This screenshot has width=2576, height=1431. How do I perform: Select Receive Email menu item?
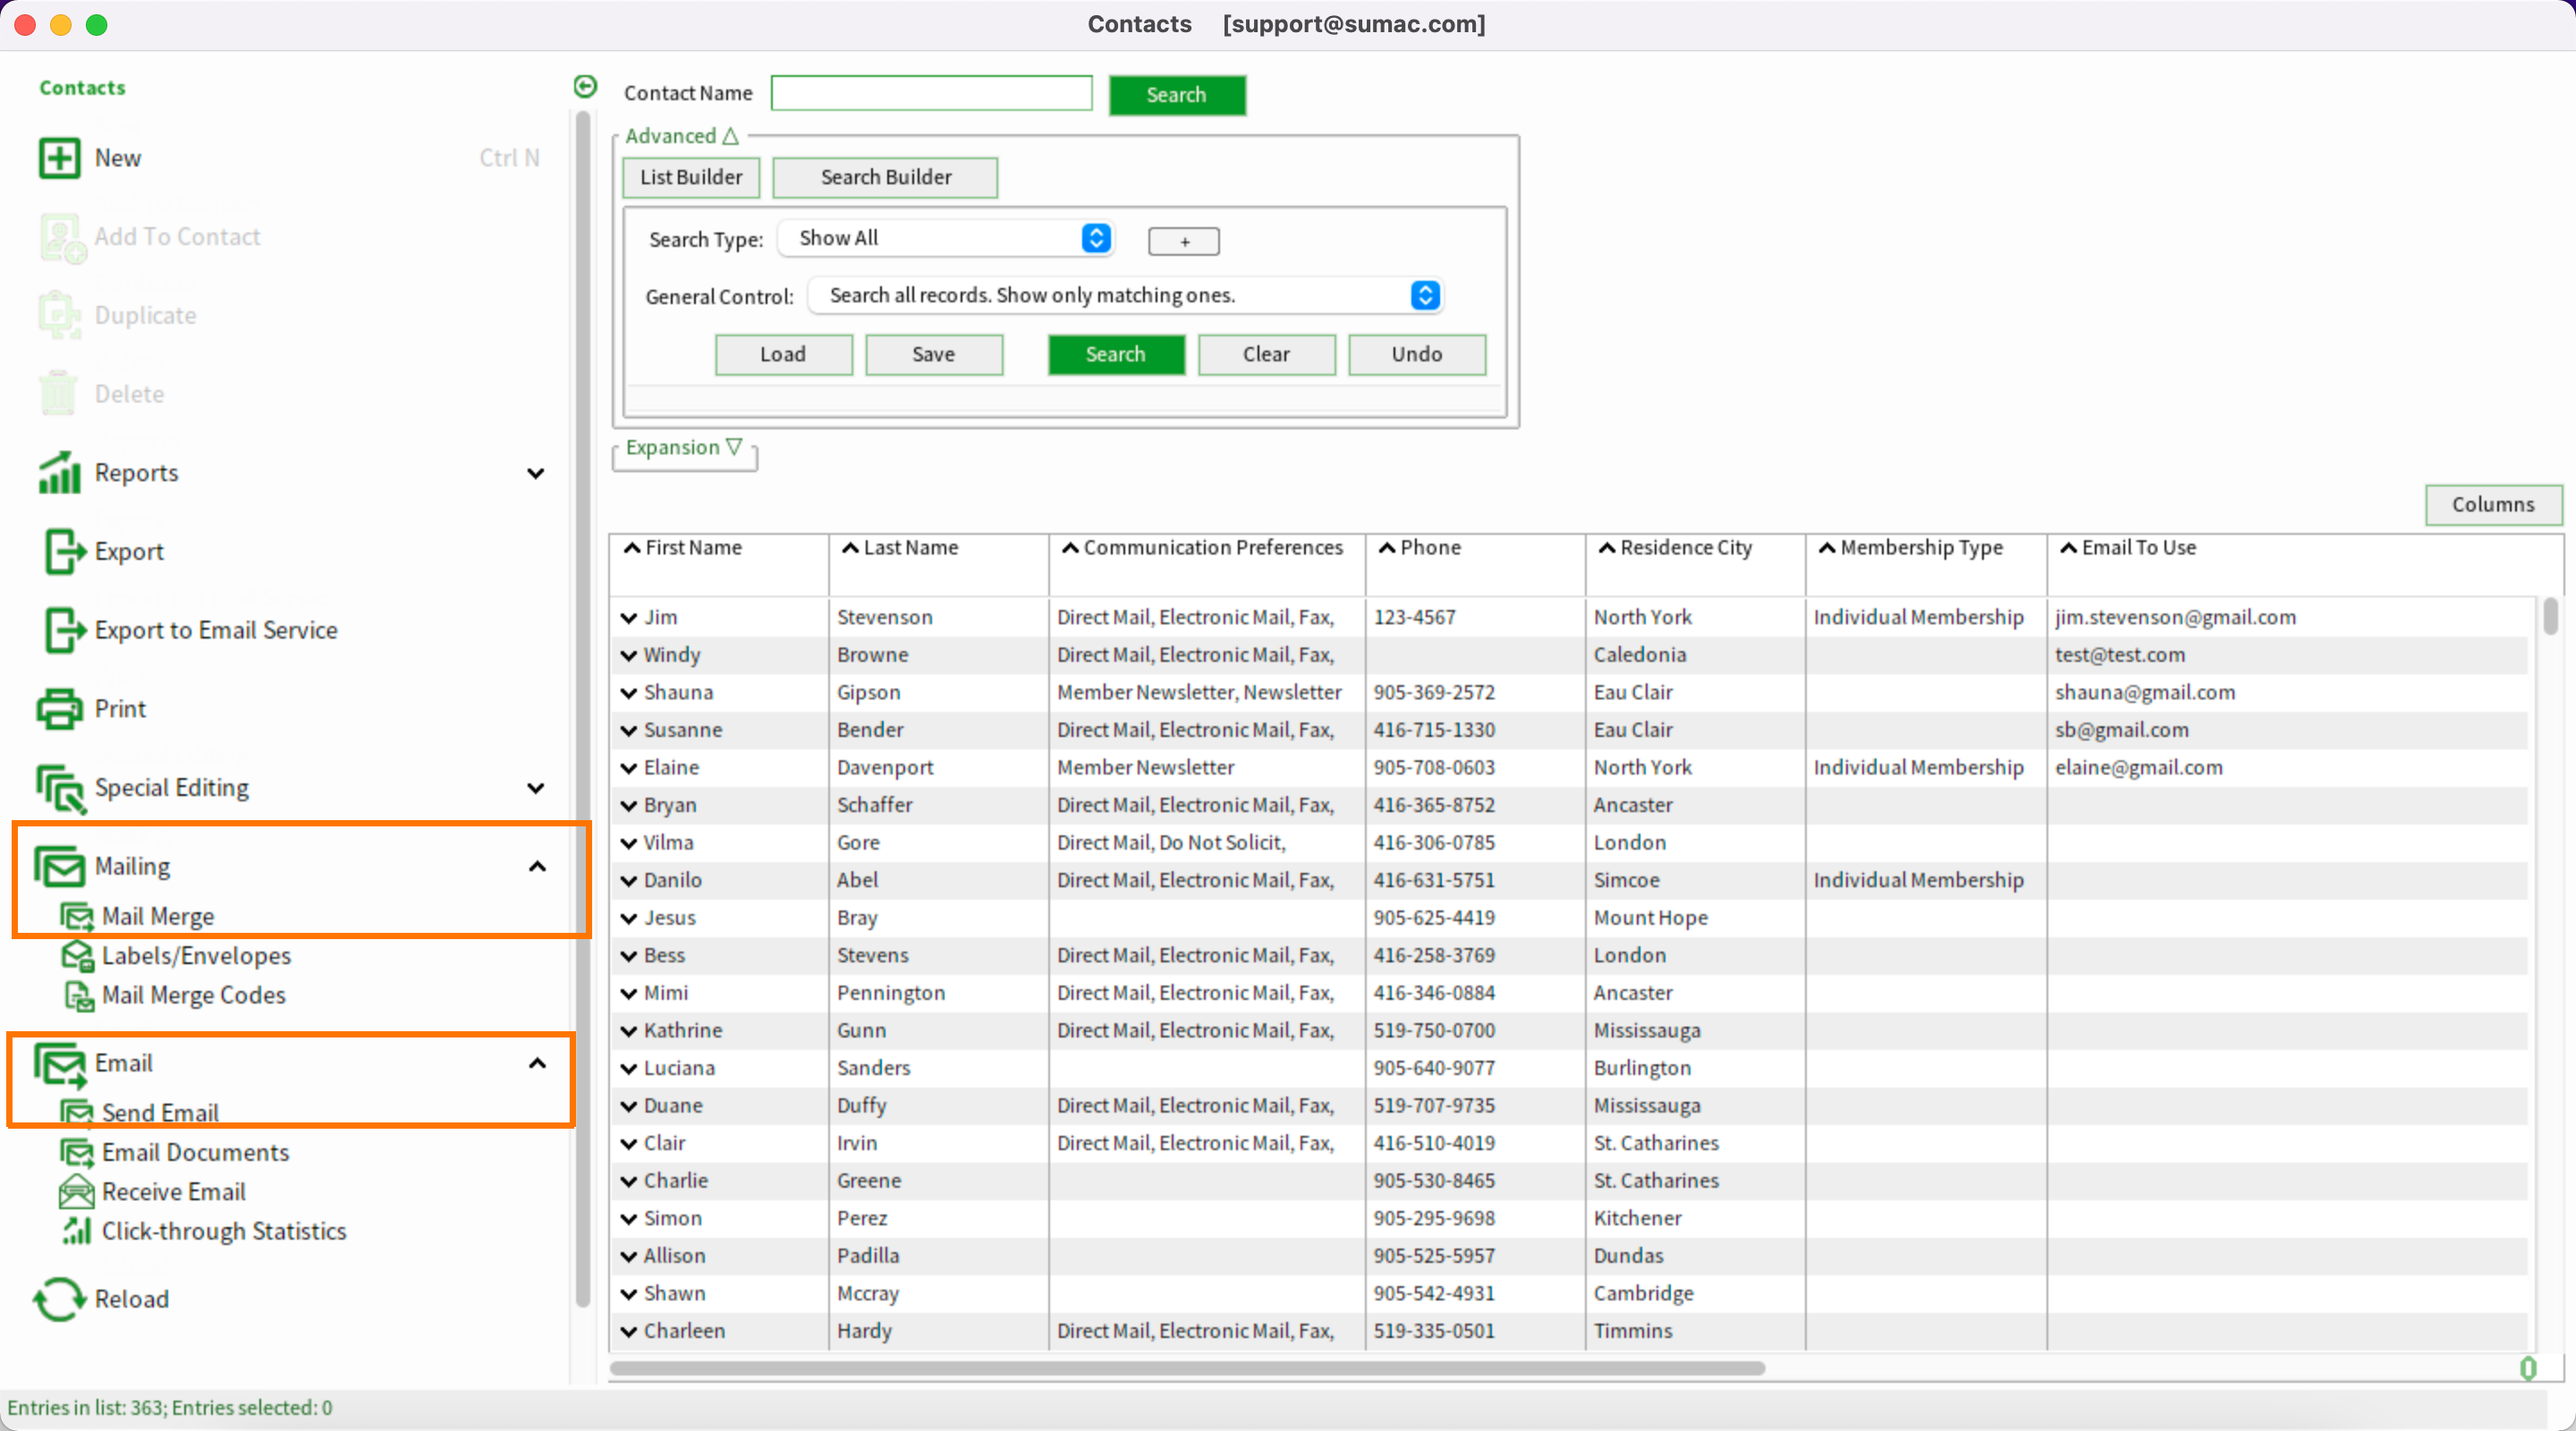(173, 1191)
